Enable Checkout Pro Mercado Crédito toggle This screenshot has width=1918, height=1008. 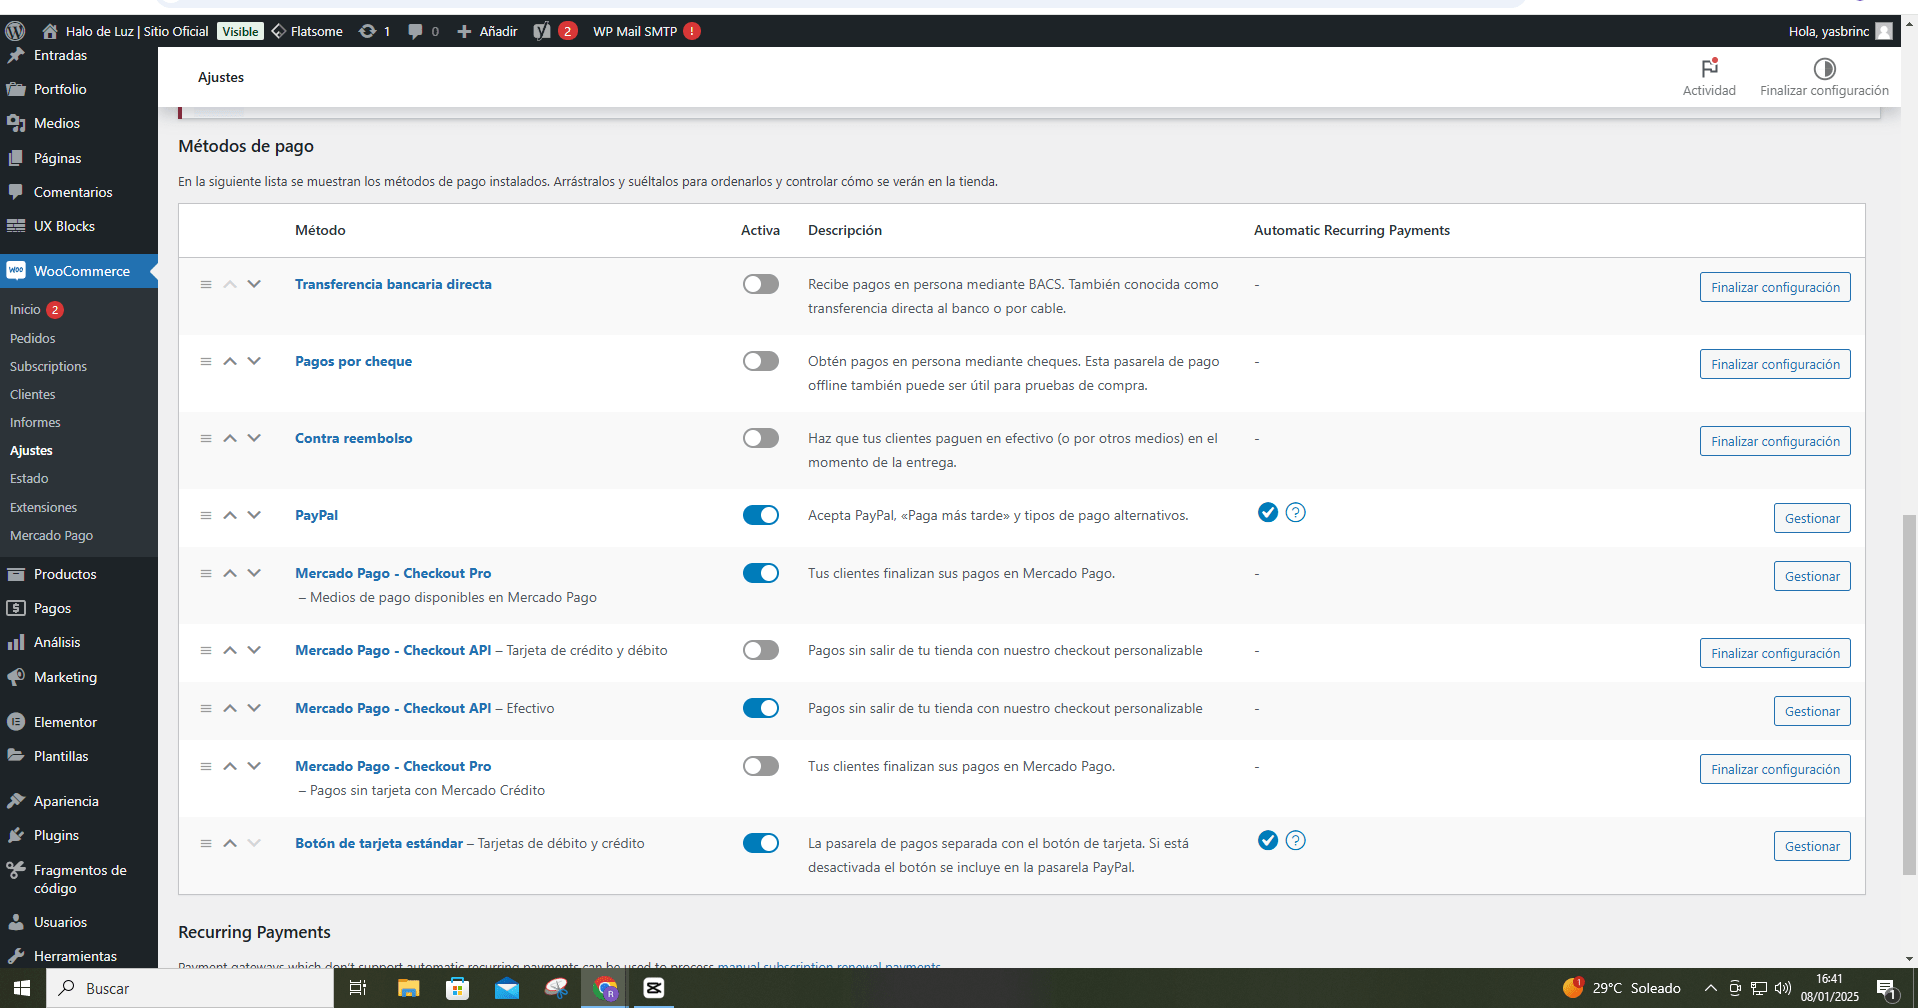coord(760,767)
